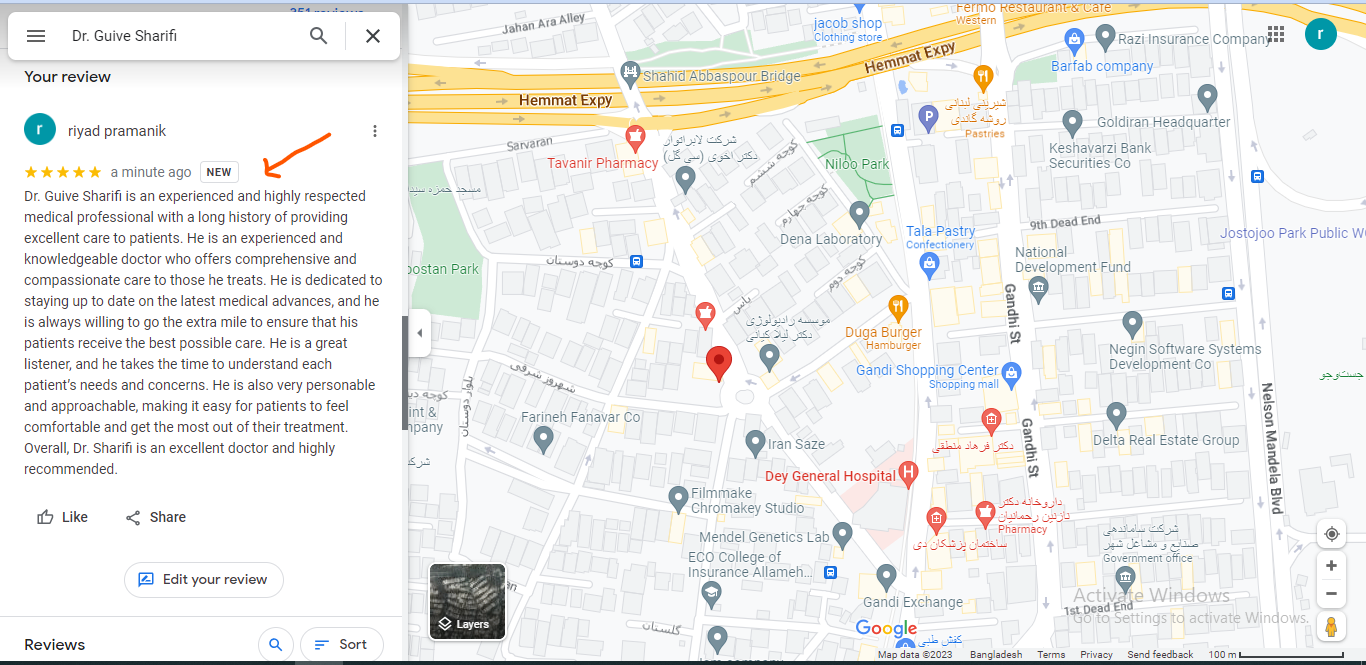The height and width of the screenshot is (665, 1366).
Task: Select the parking P marker
Action: click(x=928, y=117)
